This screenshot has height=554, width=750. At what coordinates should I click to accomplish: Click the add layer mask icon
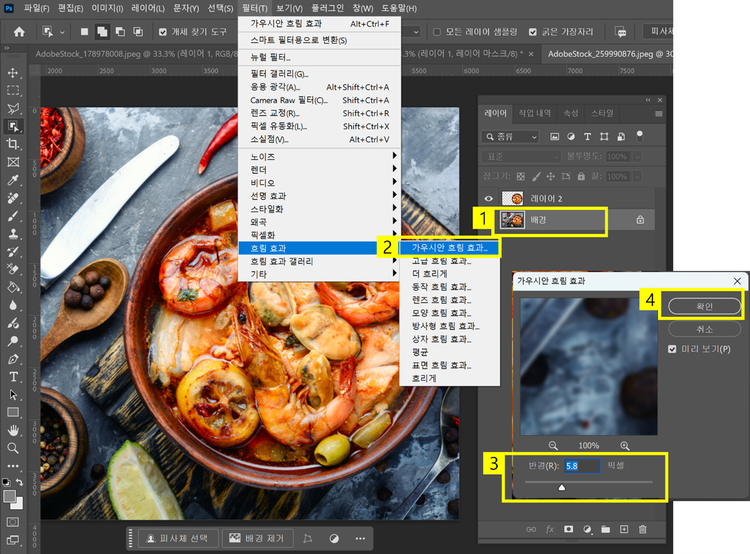pos(568,529)
